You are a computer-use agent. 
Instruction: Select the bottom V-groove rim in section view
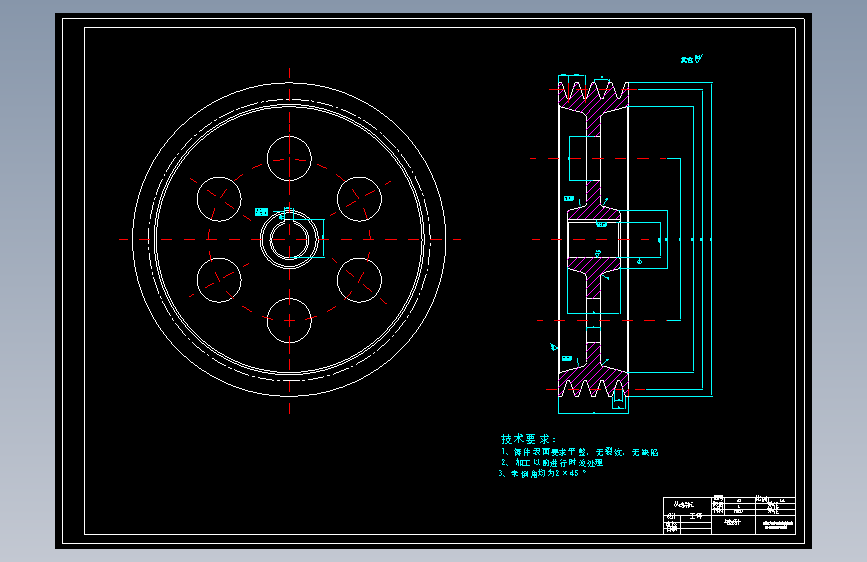pos(593,383)
